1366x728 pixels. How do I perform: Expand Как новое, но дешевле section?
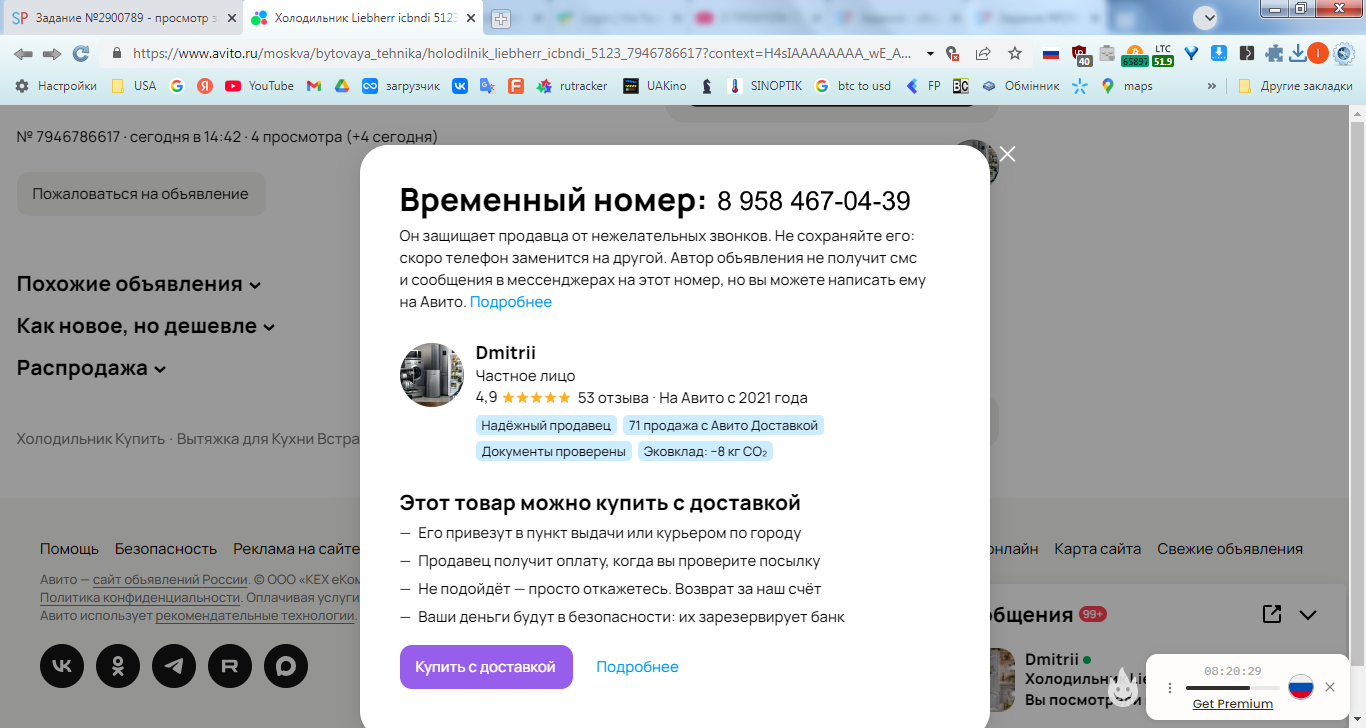point(146,326)
